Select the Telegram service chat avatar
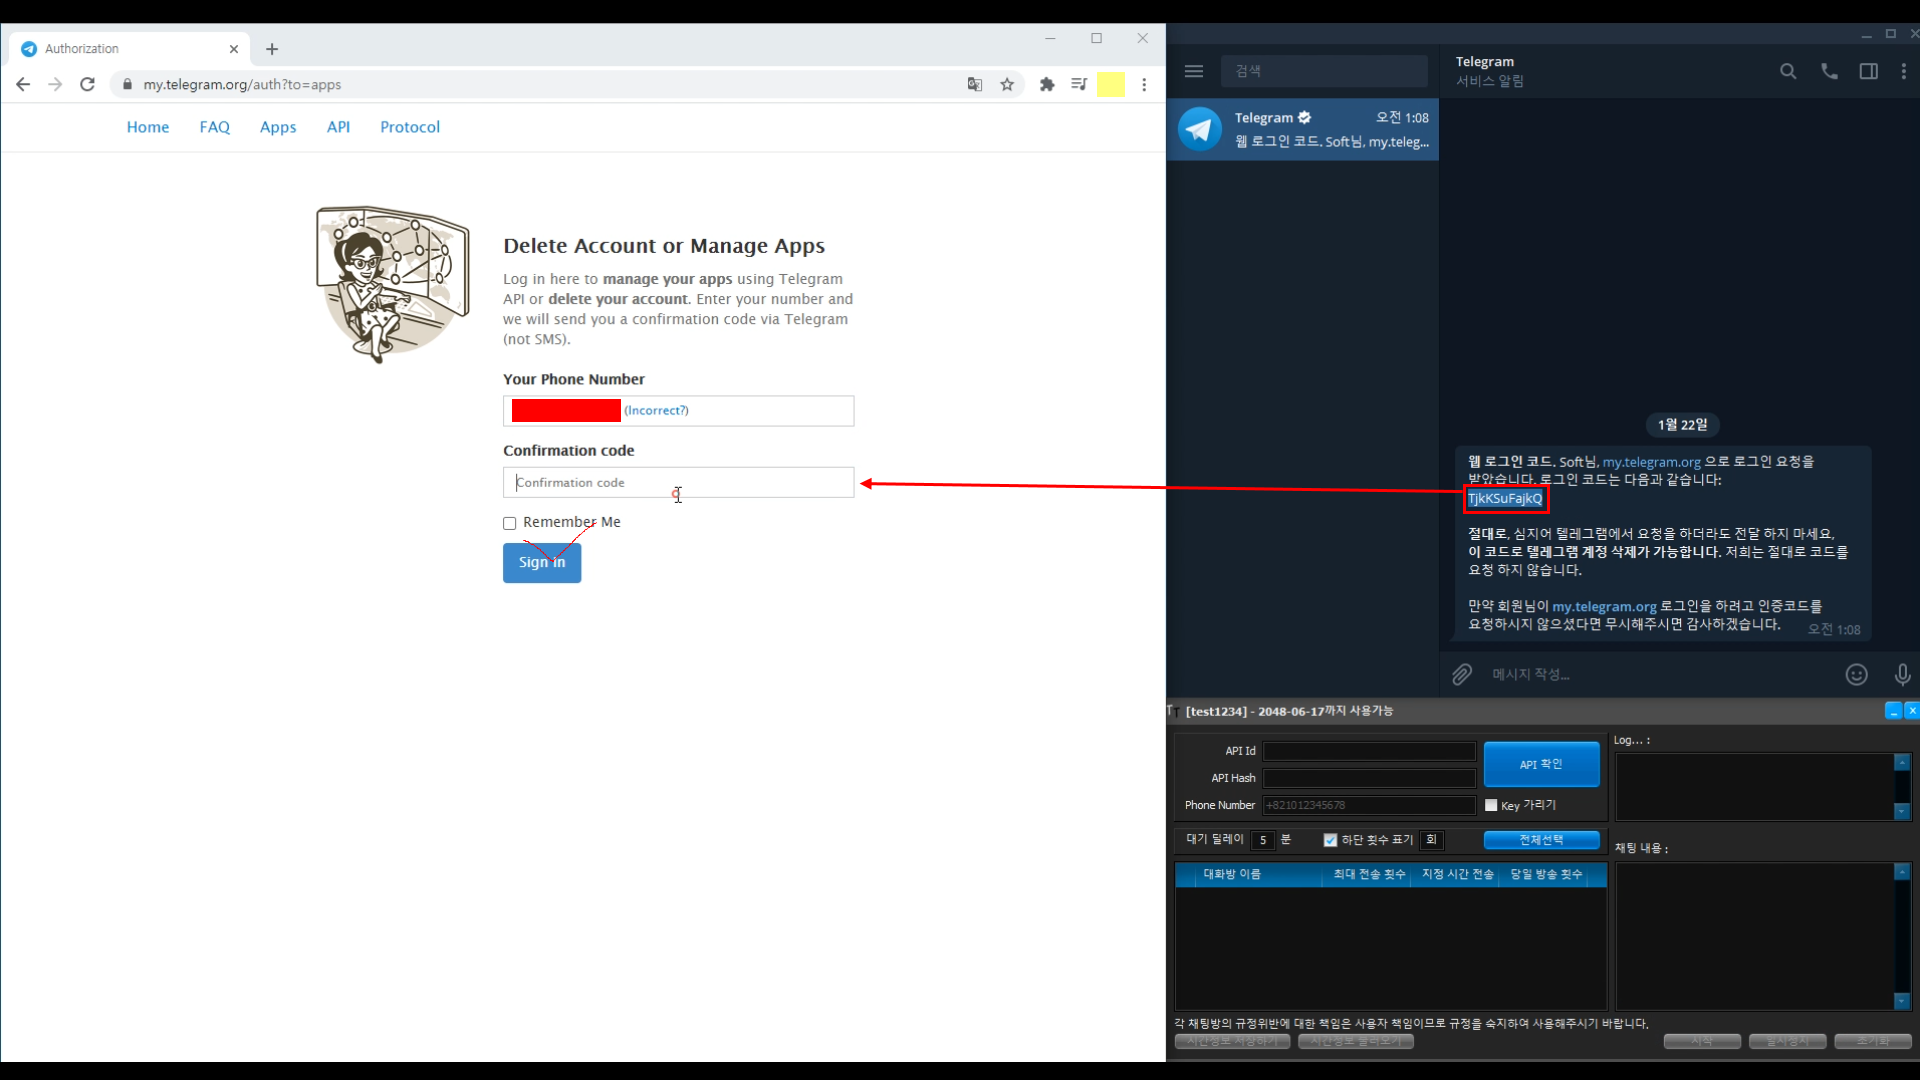Image resolution: width=1920 pixels, height=1080 pixels. 1199,129
